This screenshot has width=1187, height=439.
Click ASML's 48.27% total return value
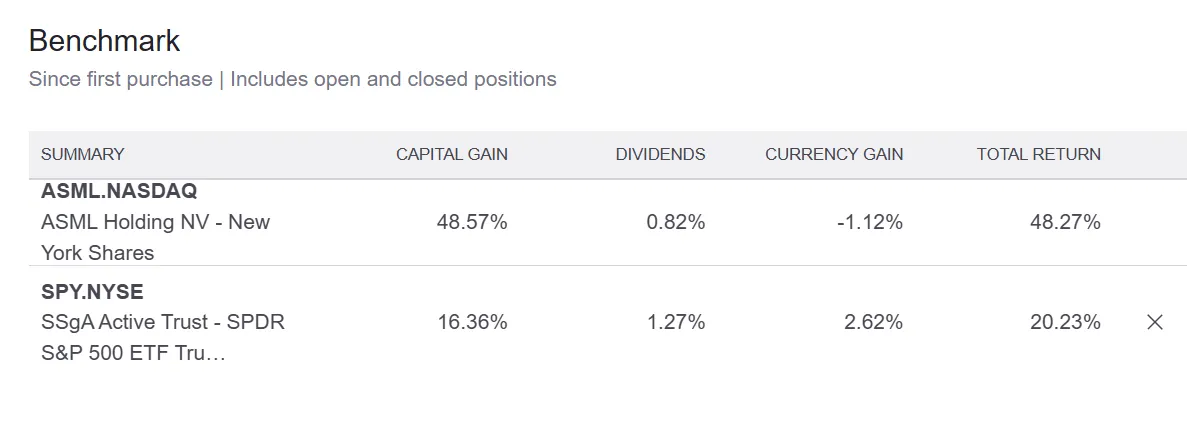coord(1065,222)
